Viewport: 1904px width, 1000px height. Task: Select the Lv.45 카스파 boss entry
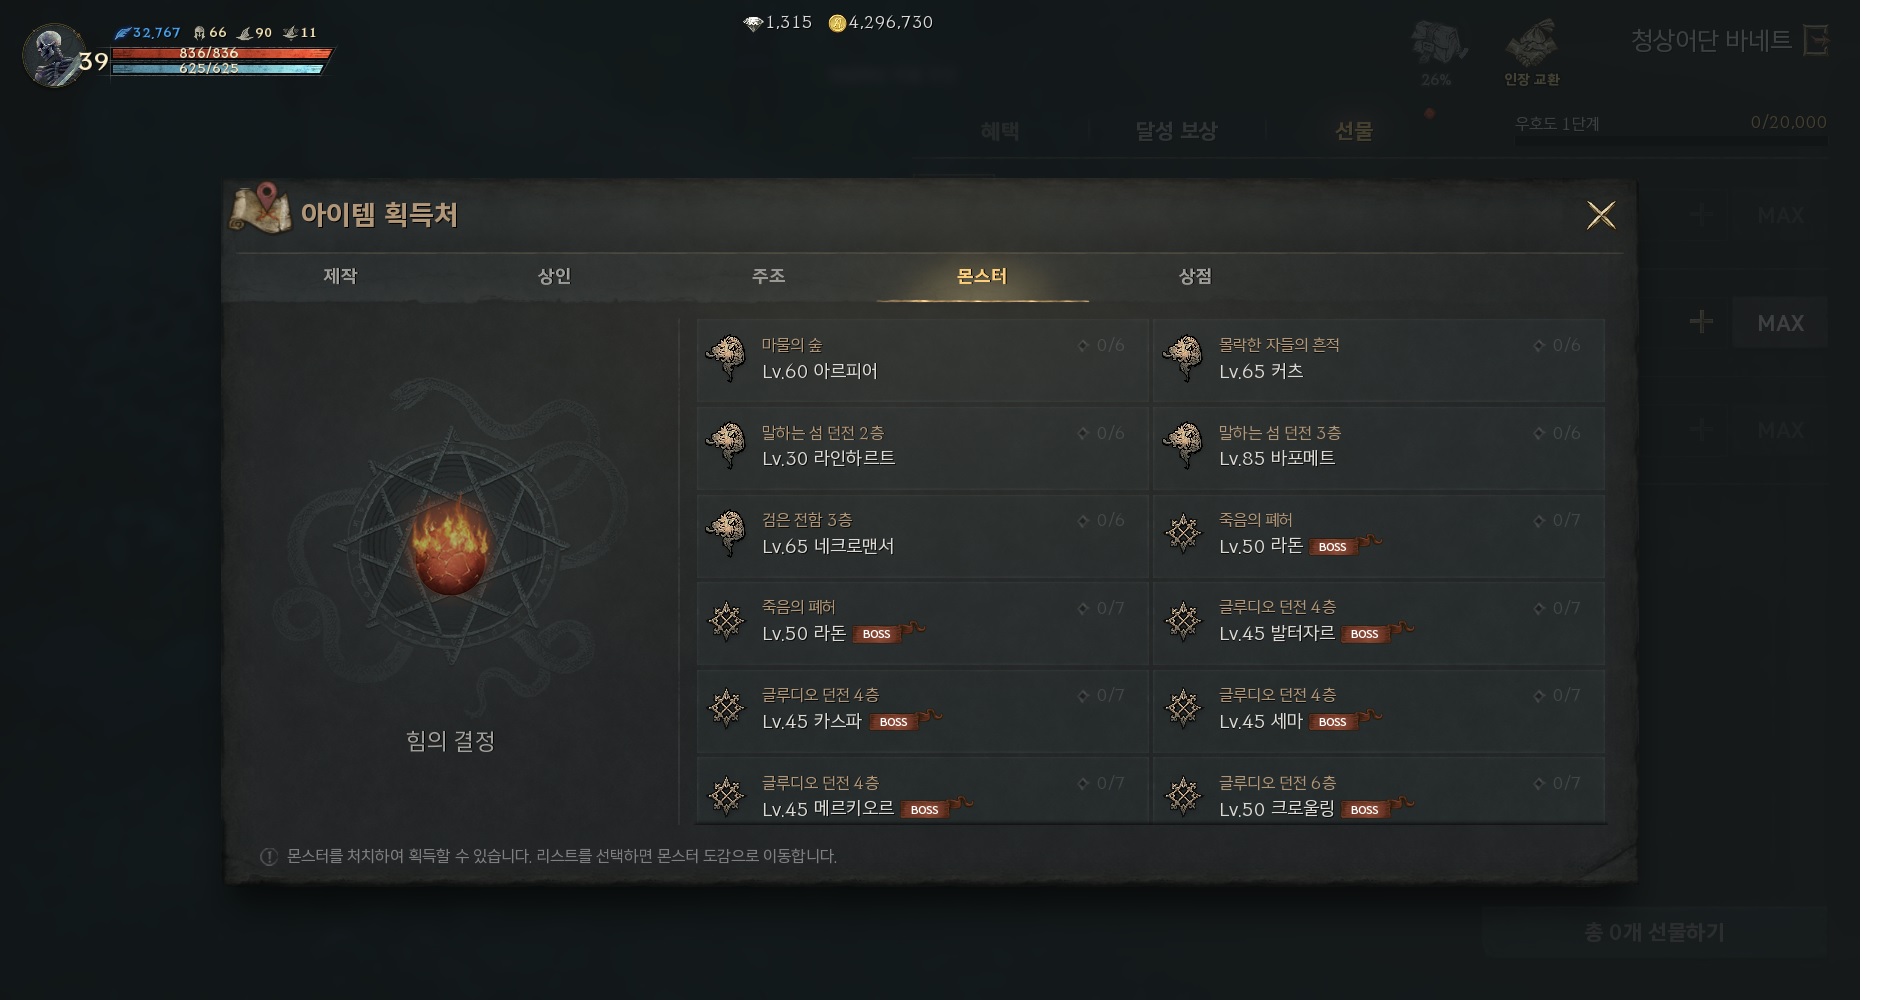pos(922,709)
